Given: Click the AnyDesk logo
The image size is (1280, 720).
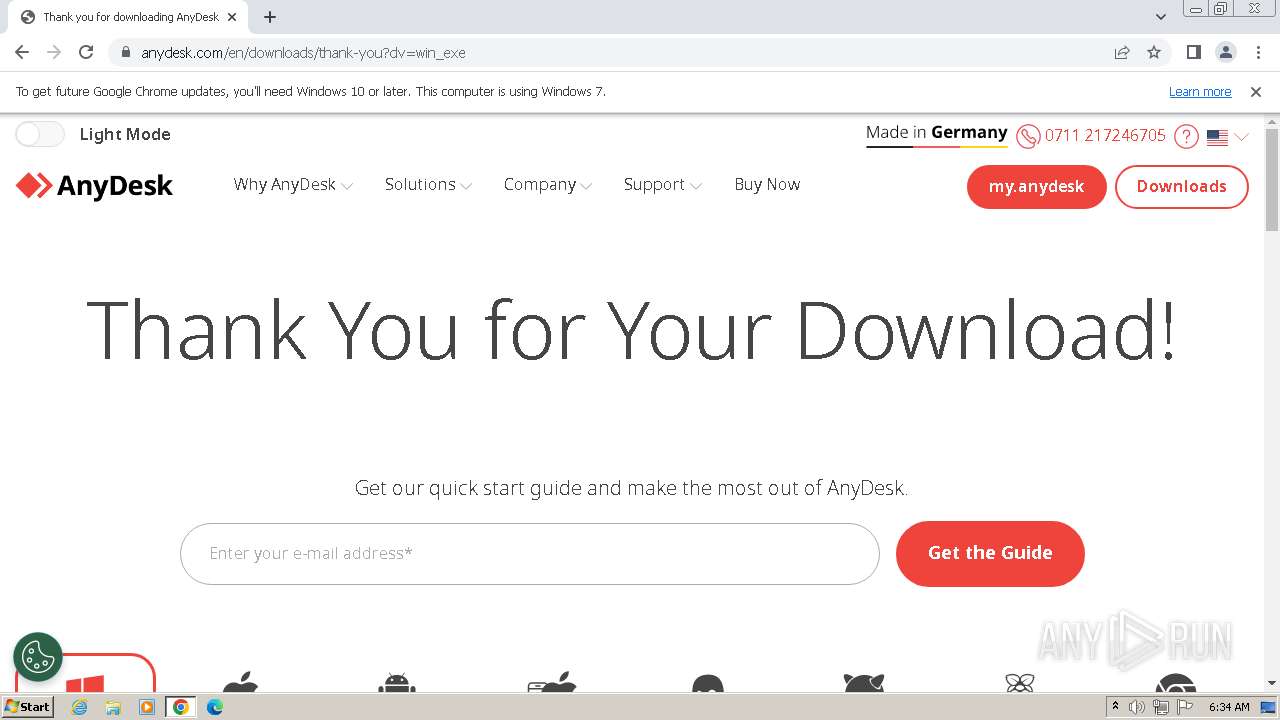Looking at the screenshot, I should (x=95, y=186).
